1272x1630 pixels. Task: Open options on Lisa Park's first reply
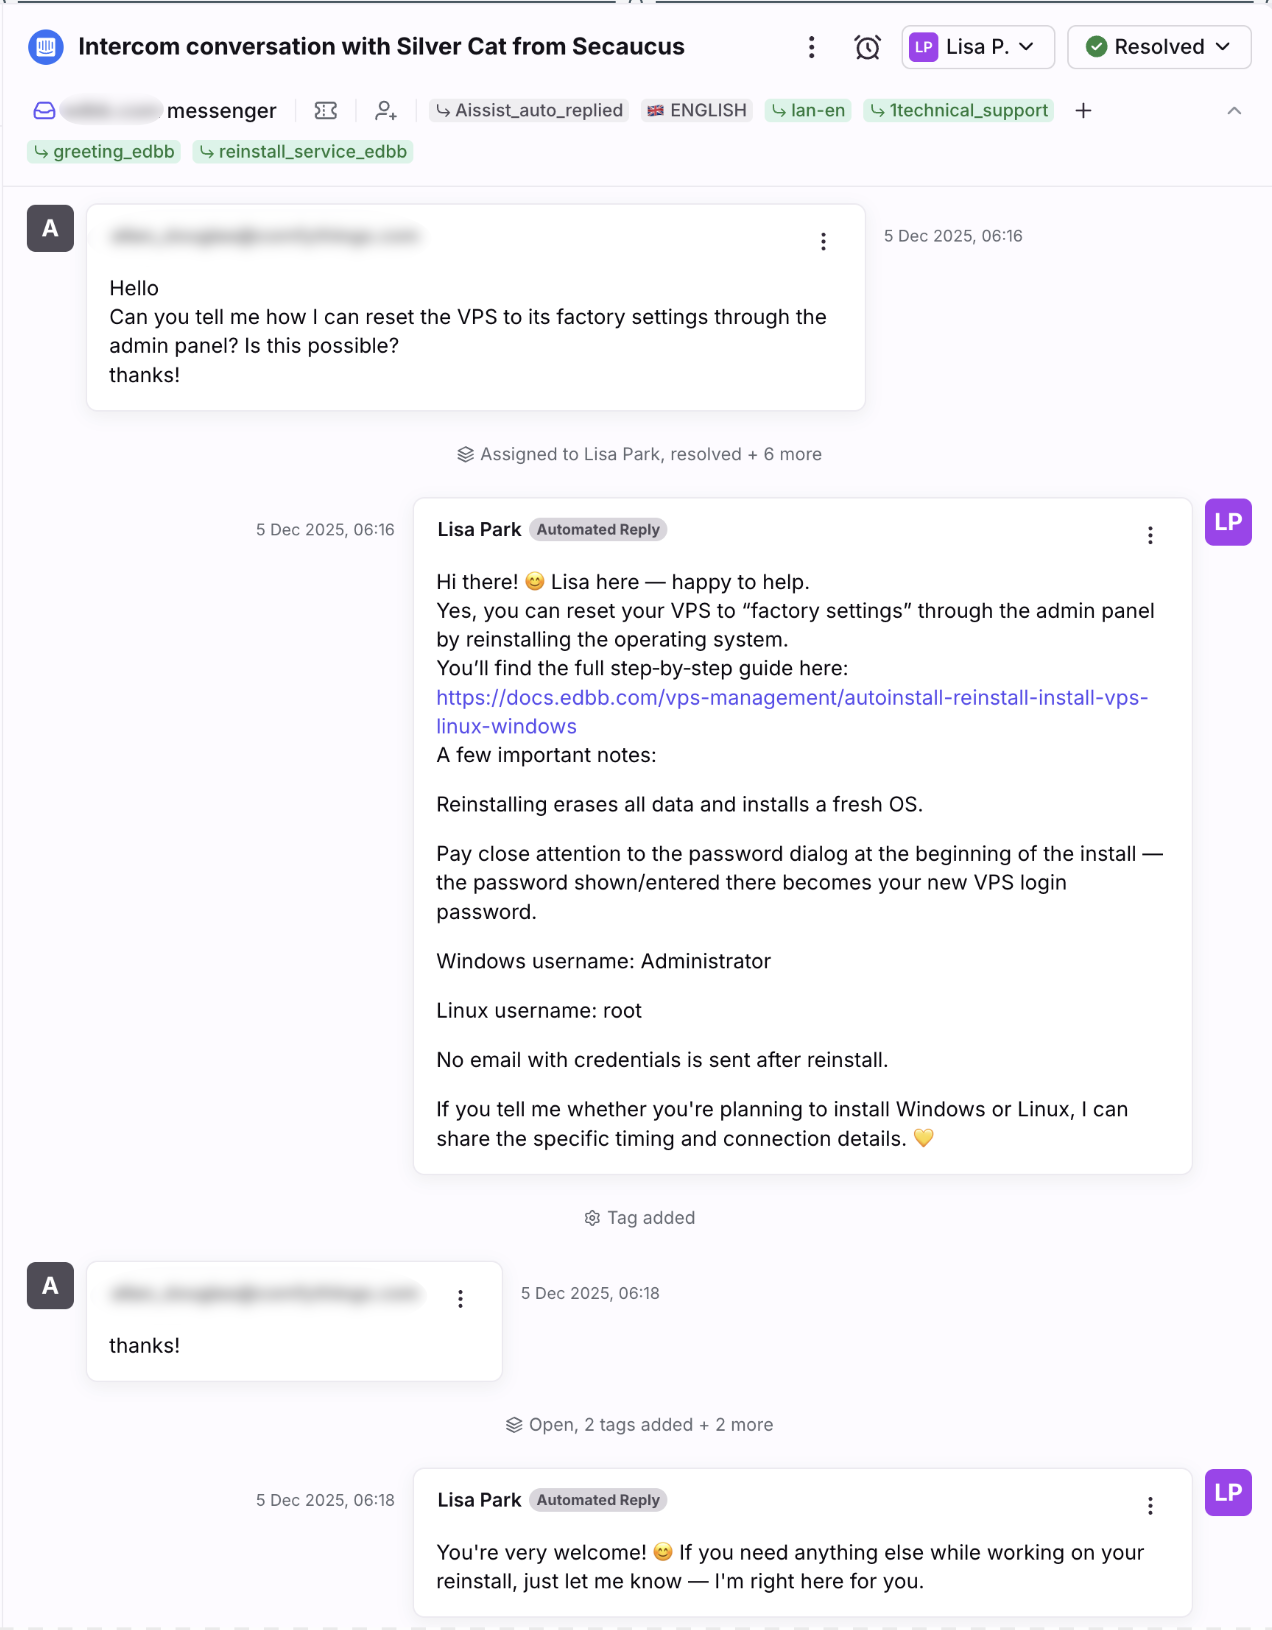click(1150, 536)
